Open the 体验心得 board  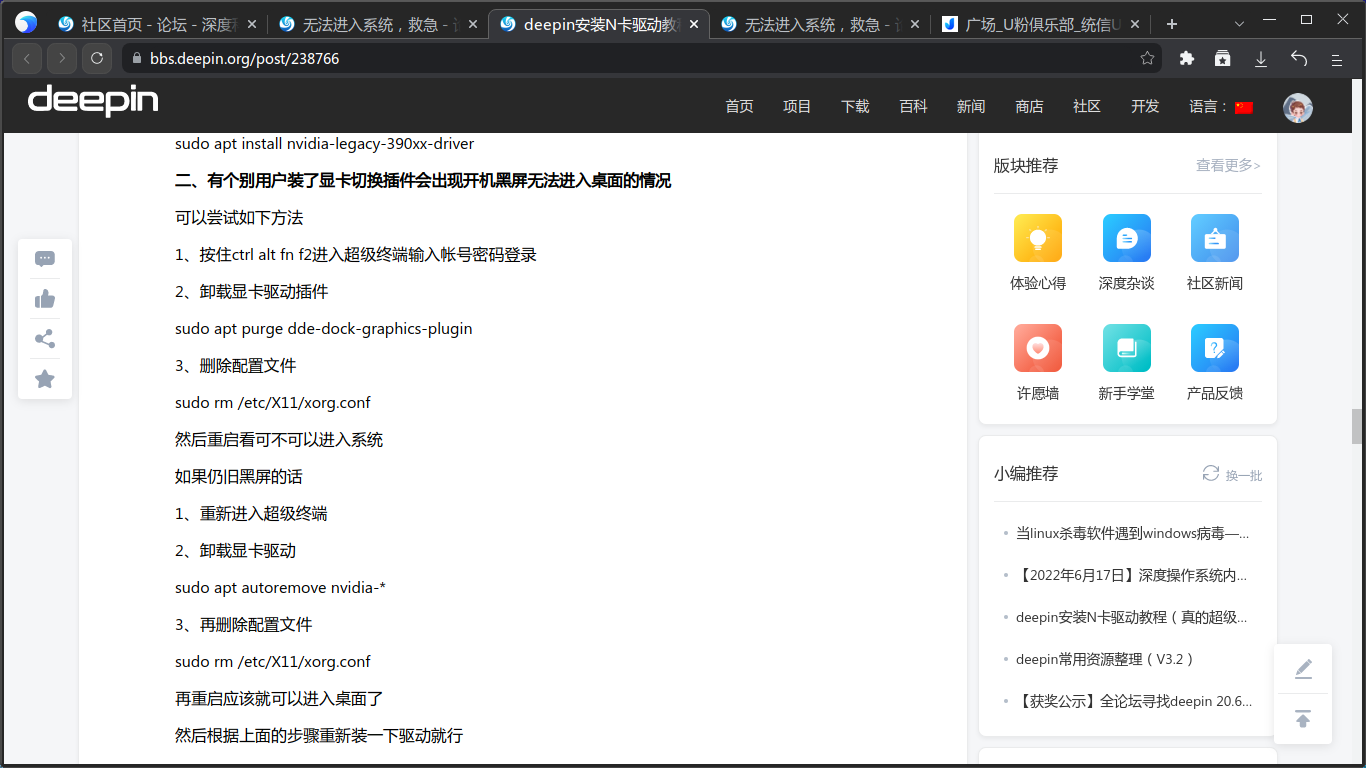click(1038, 252)
